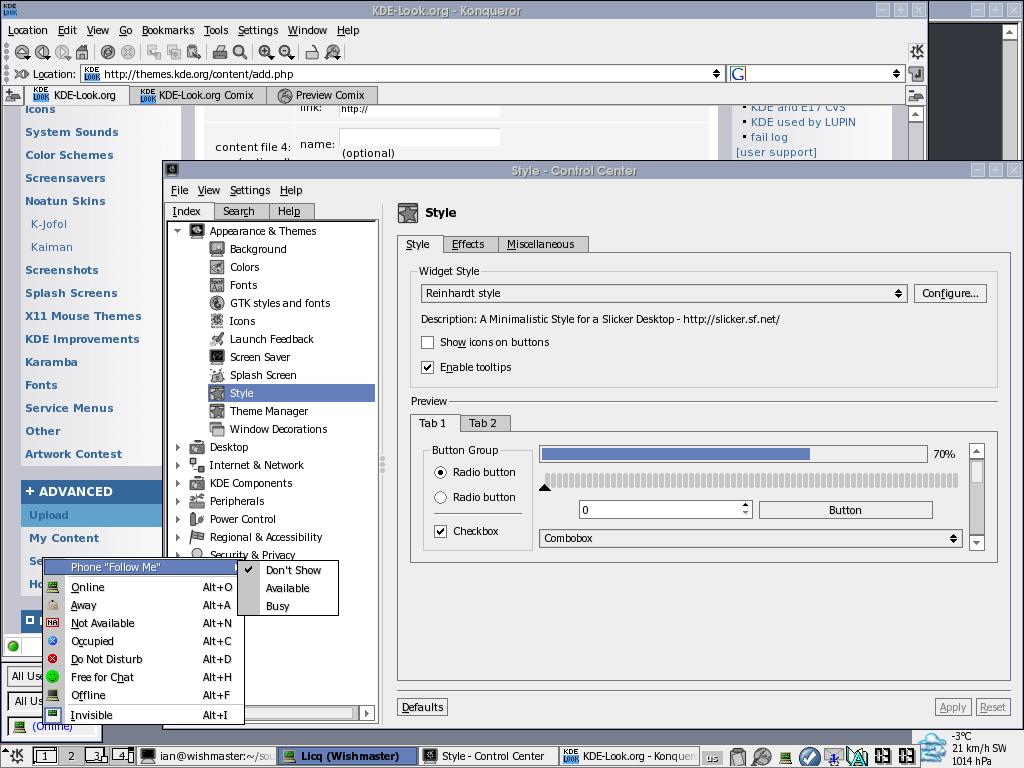Click the K menu icon on panel

14,756
